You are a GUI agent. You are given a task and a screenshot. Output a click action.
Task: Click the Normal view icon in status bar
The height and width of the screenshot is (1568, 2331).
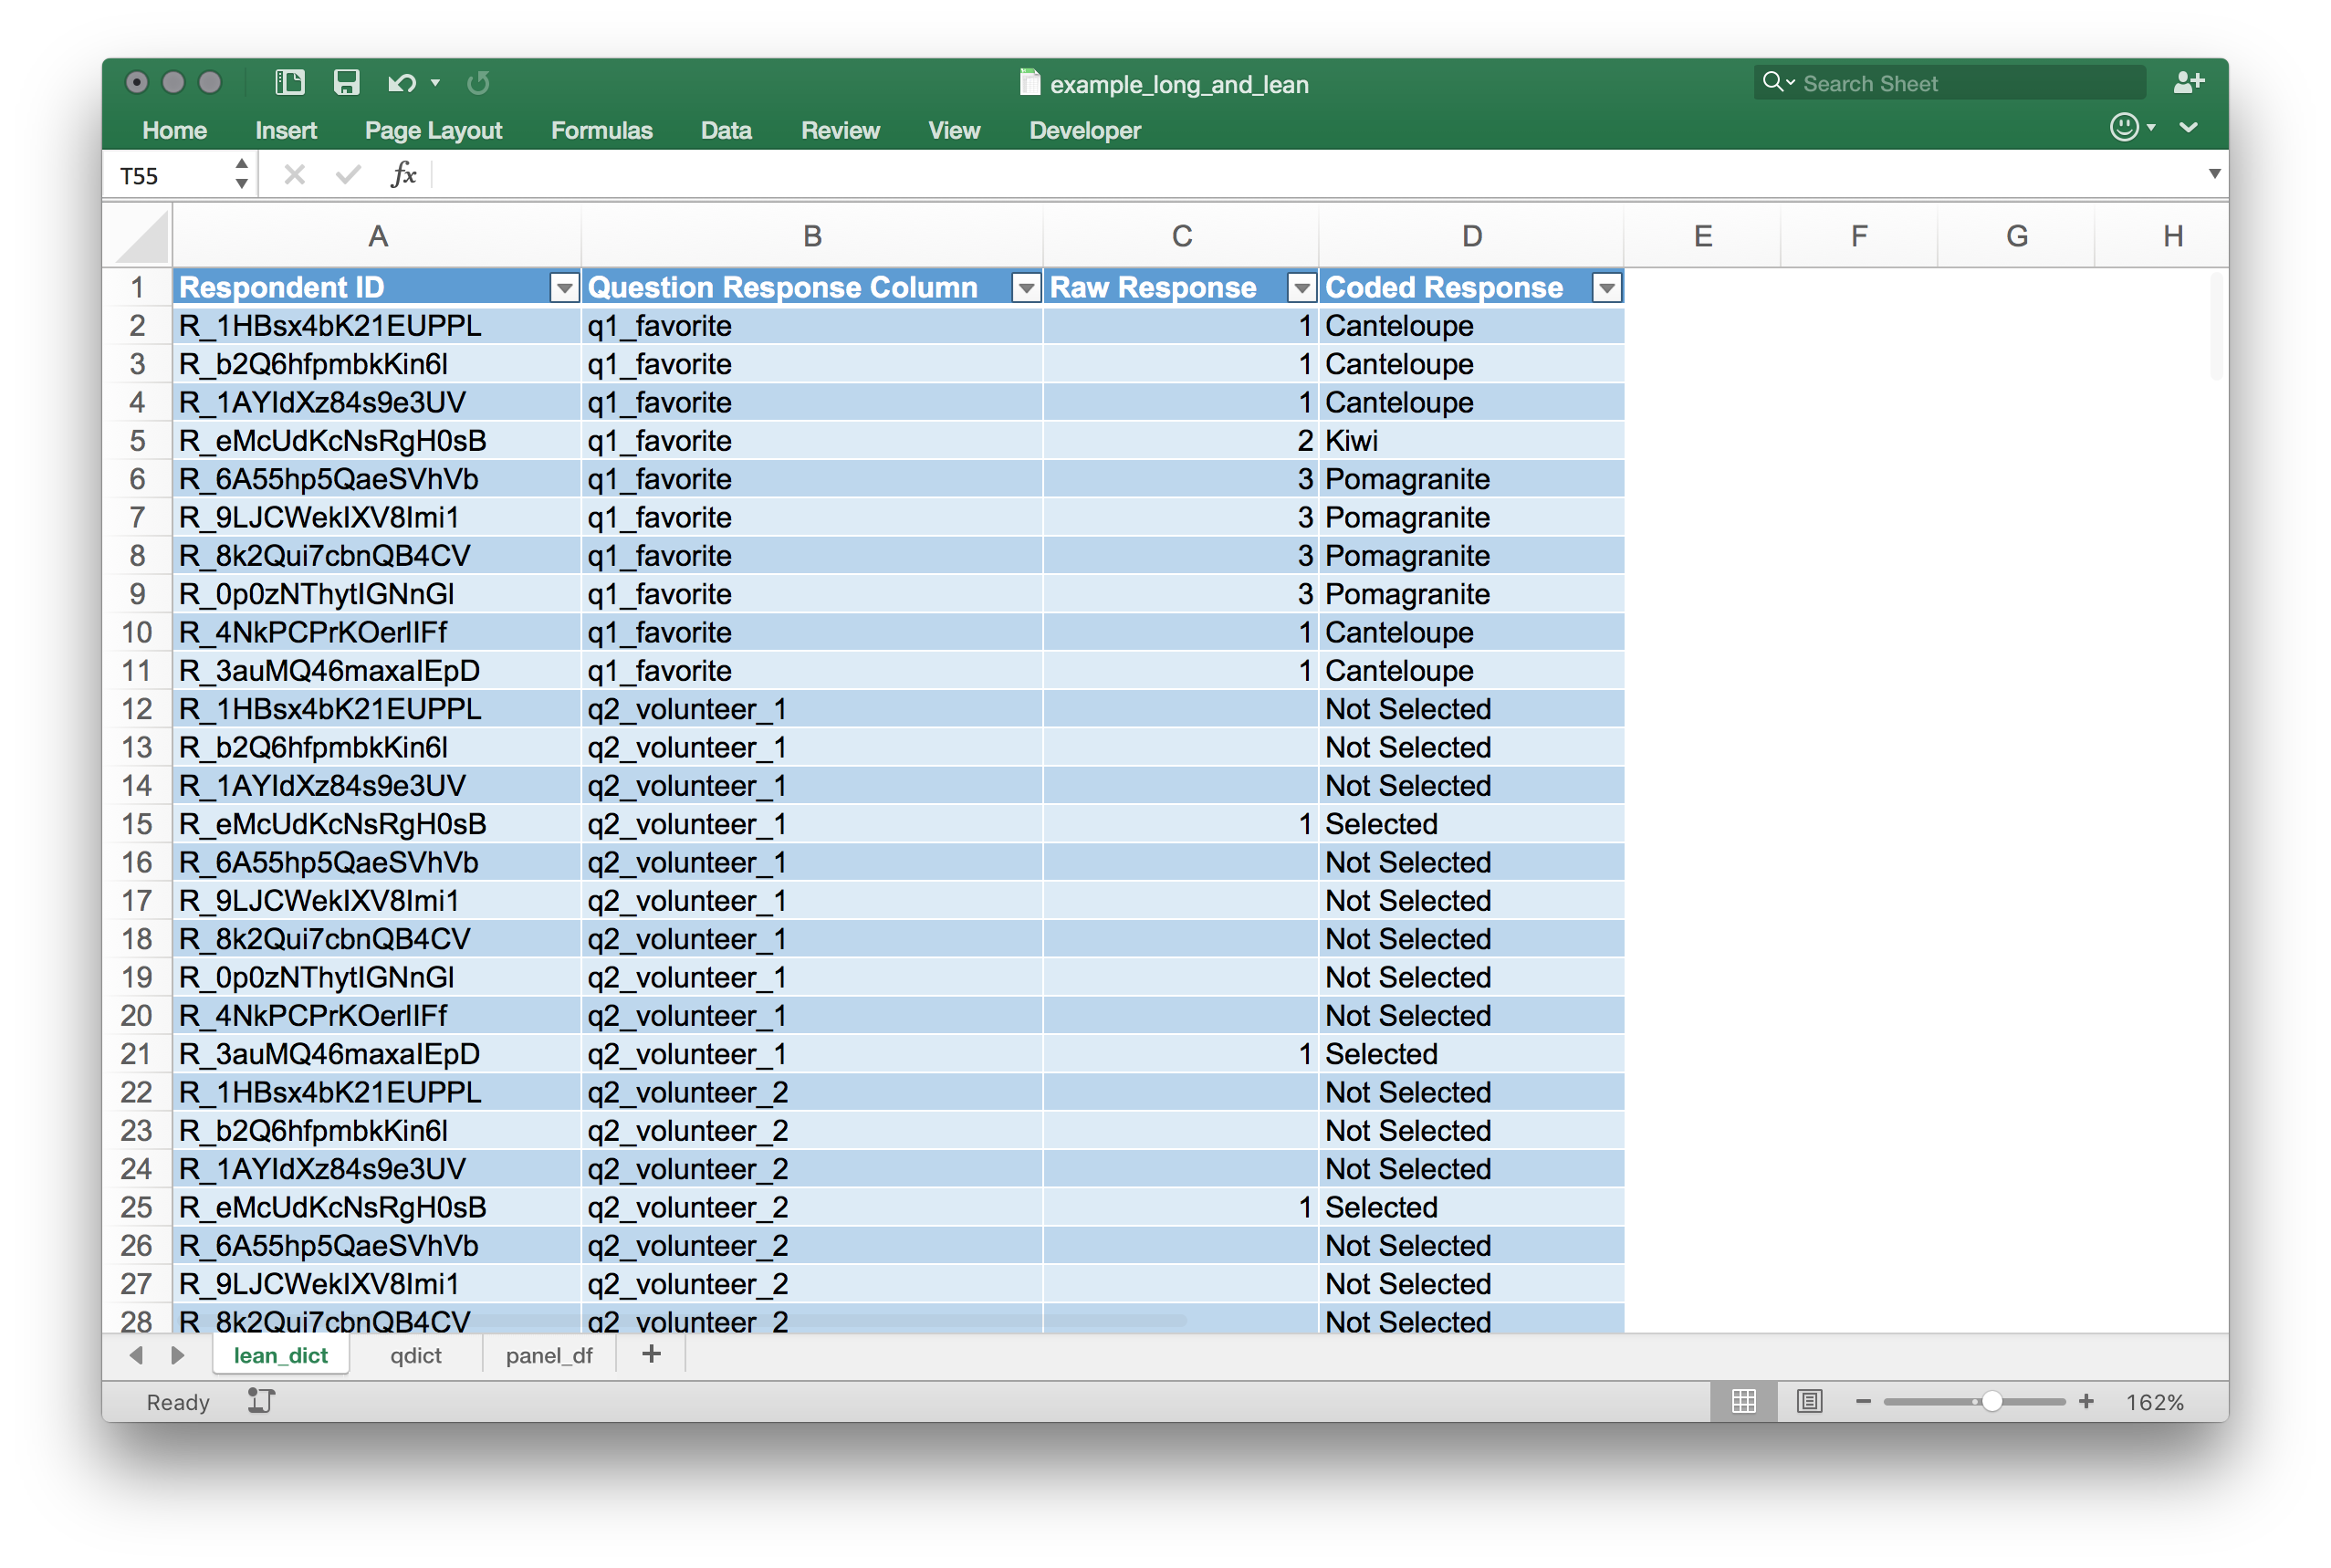point(1743,1401)
